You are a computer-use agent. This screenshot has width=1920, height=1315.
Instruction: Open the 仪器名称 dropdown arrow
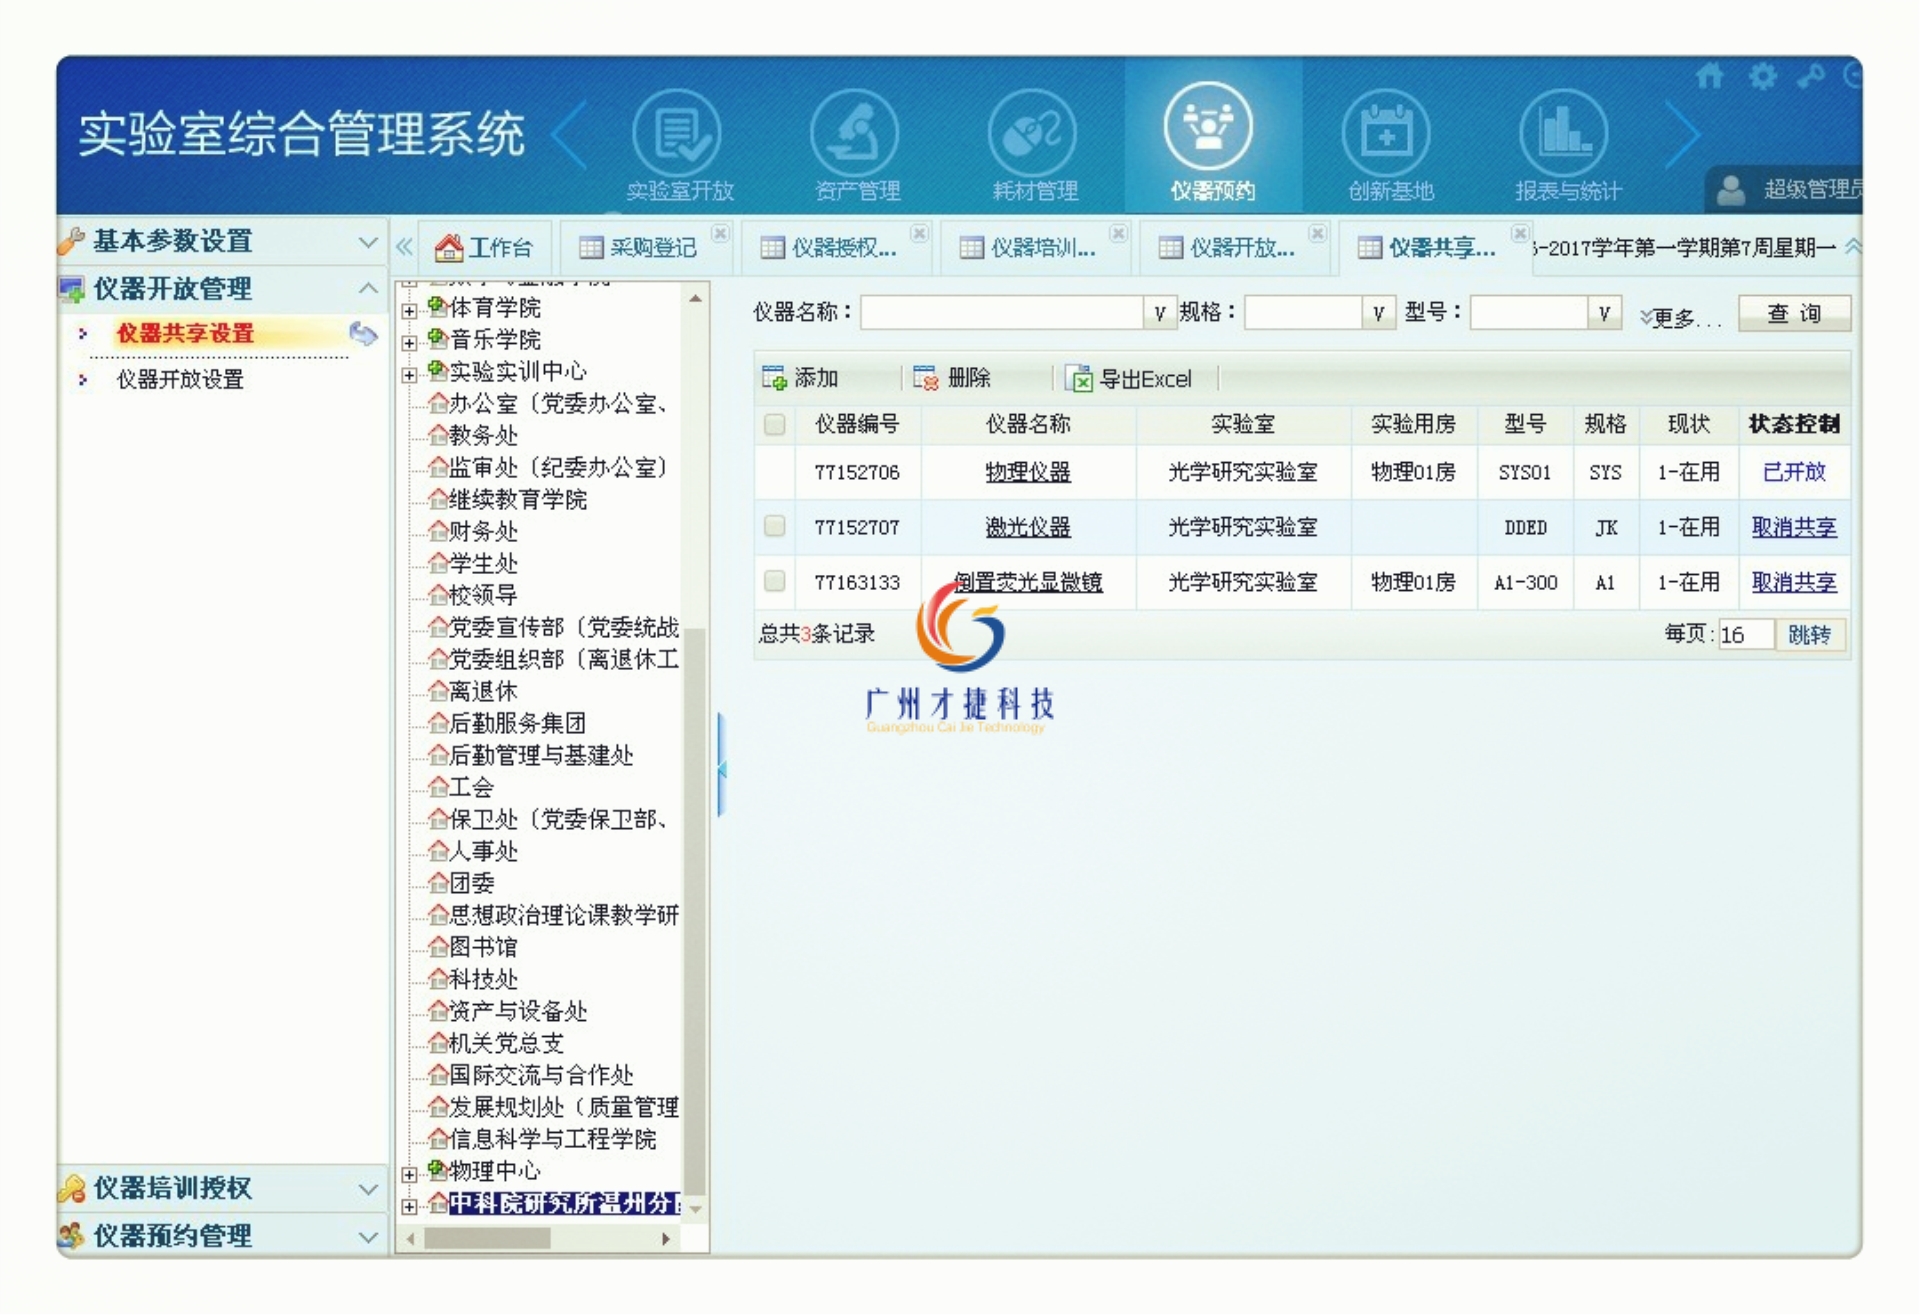point(1158,314)
